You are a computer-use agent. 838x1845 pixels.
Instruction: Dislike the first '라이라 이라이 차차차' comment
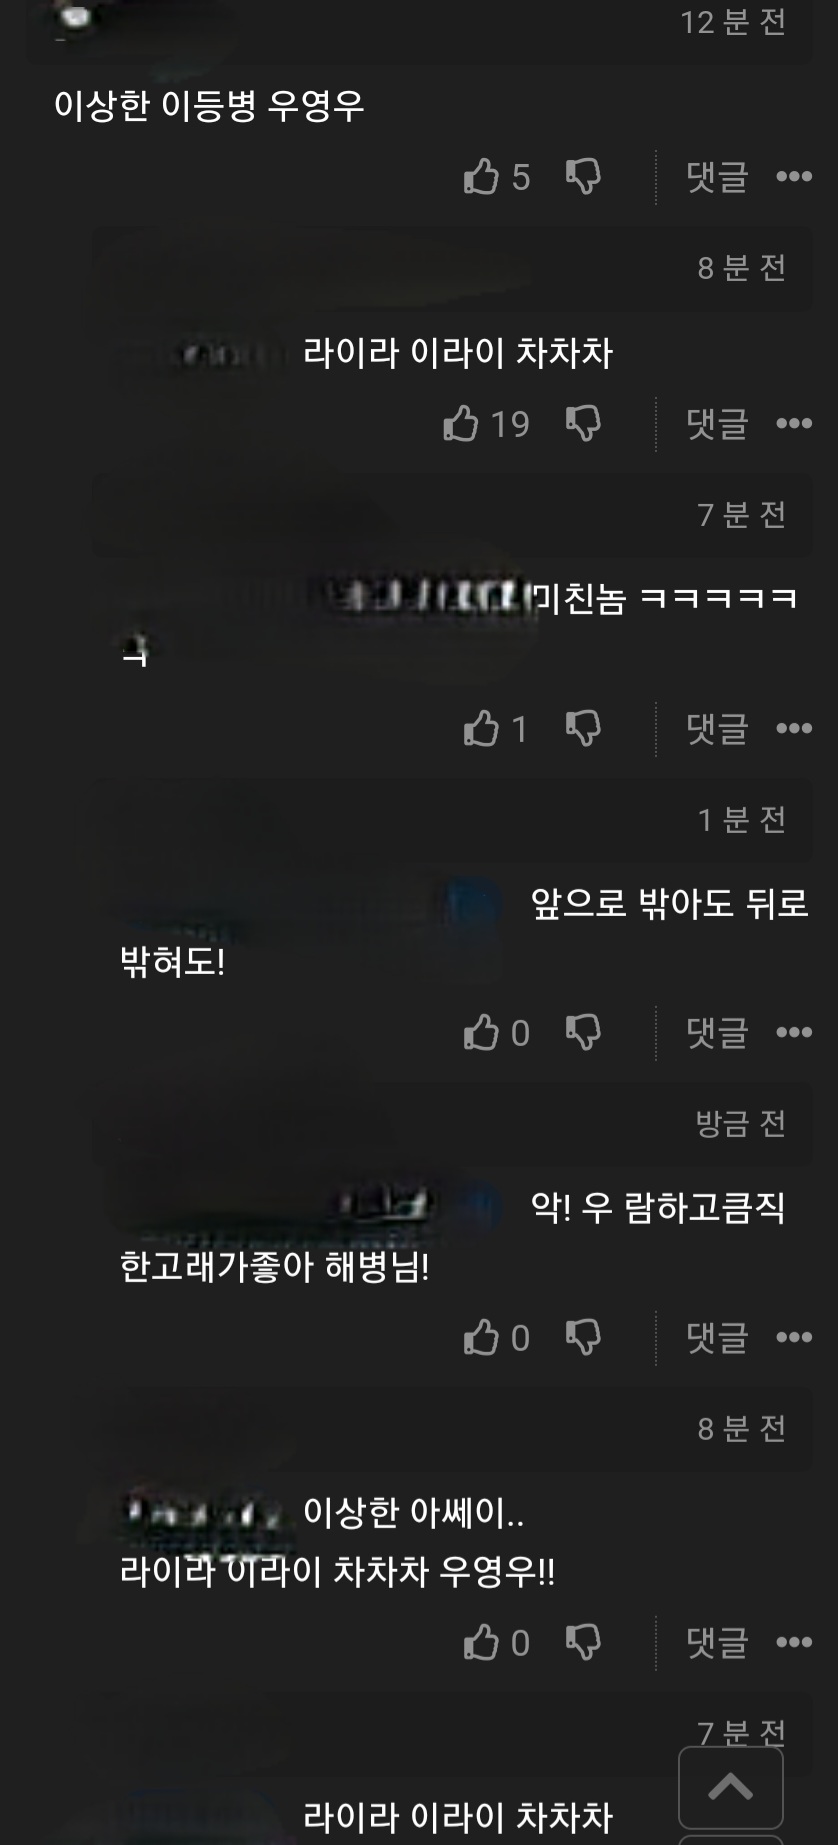point(583,423)
